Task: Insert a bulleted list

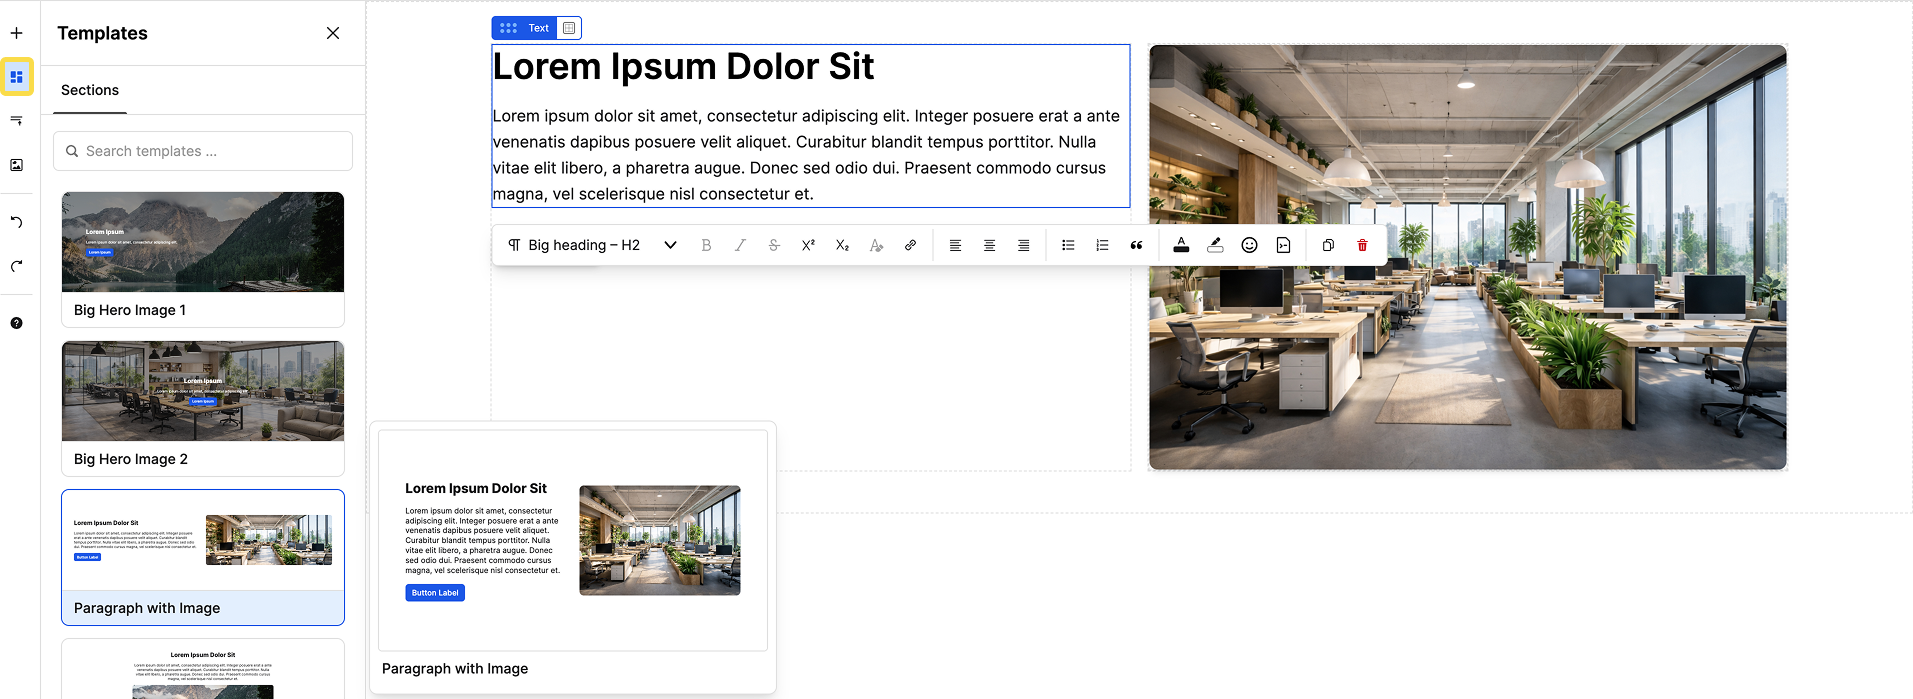Action: click(1068, 245)
